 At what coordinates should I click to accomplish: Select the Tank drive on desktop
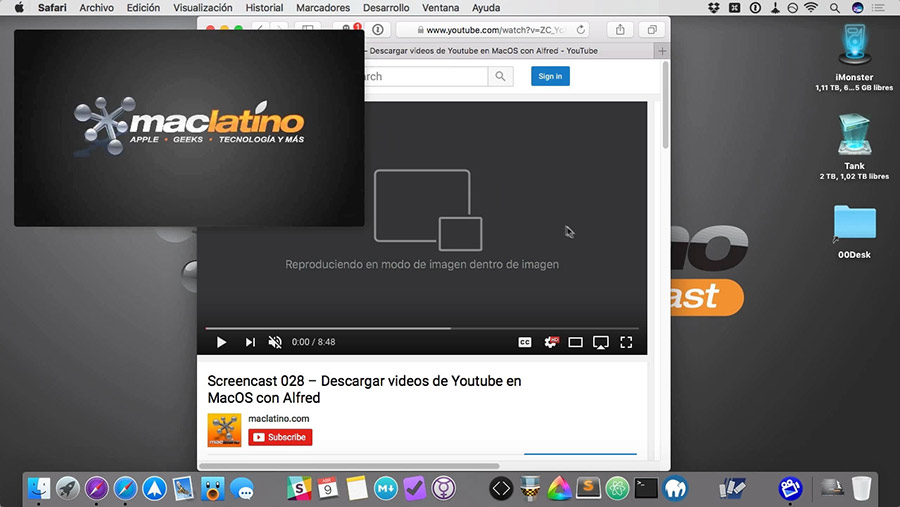point(854,136)
